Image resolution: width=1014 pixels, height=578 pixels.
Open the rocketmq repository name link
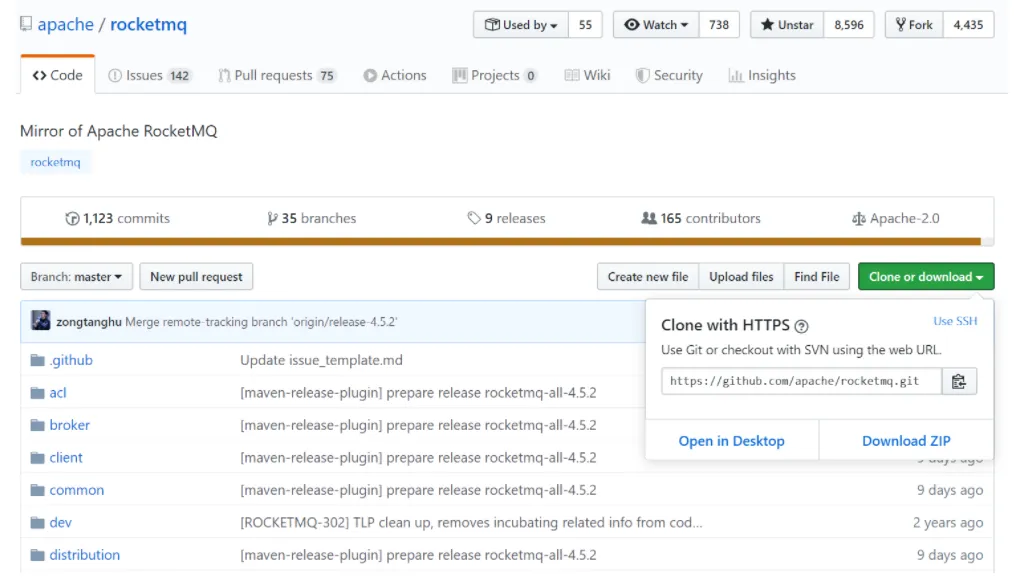[148, 25]
